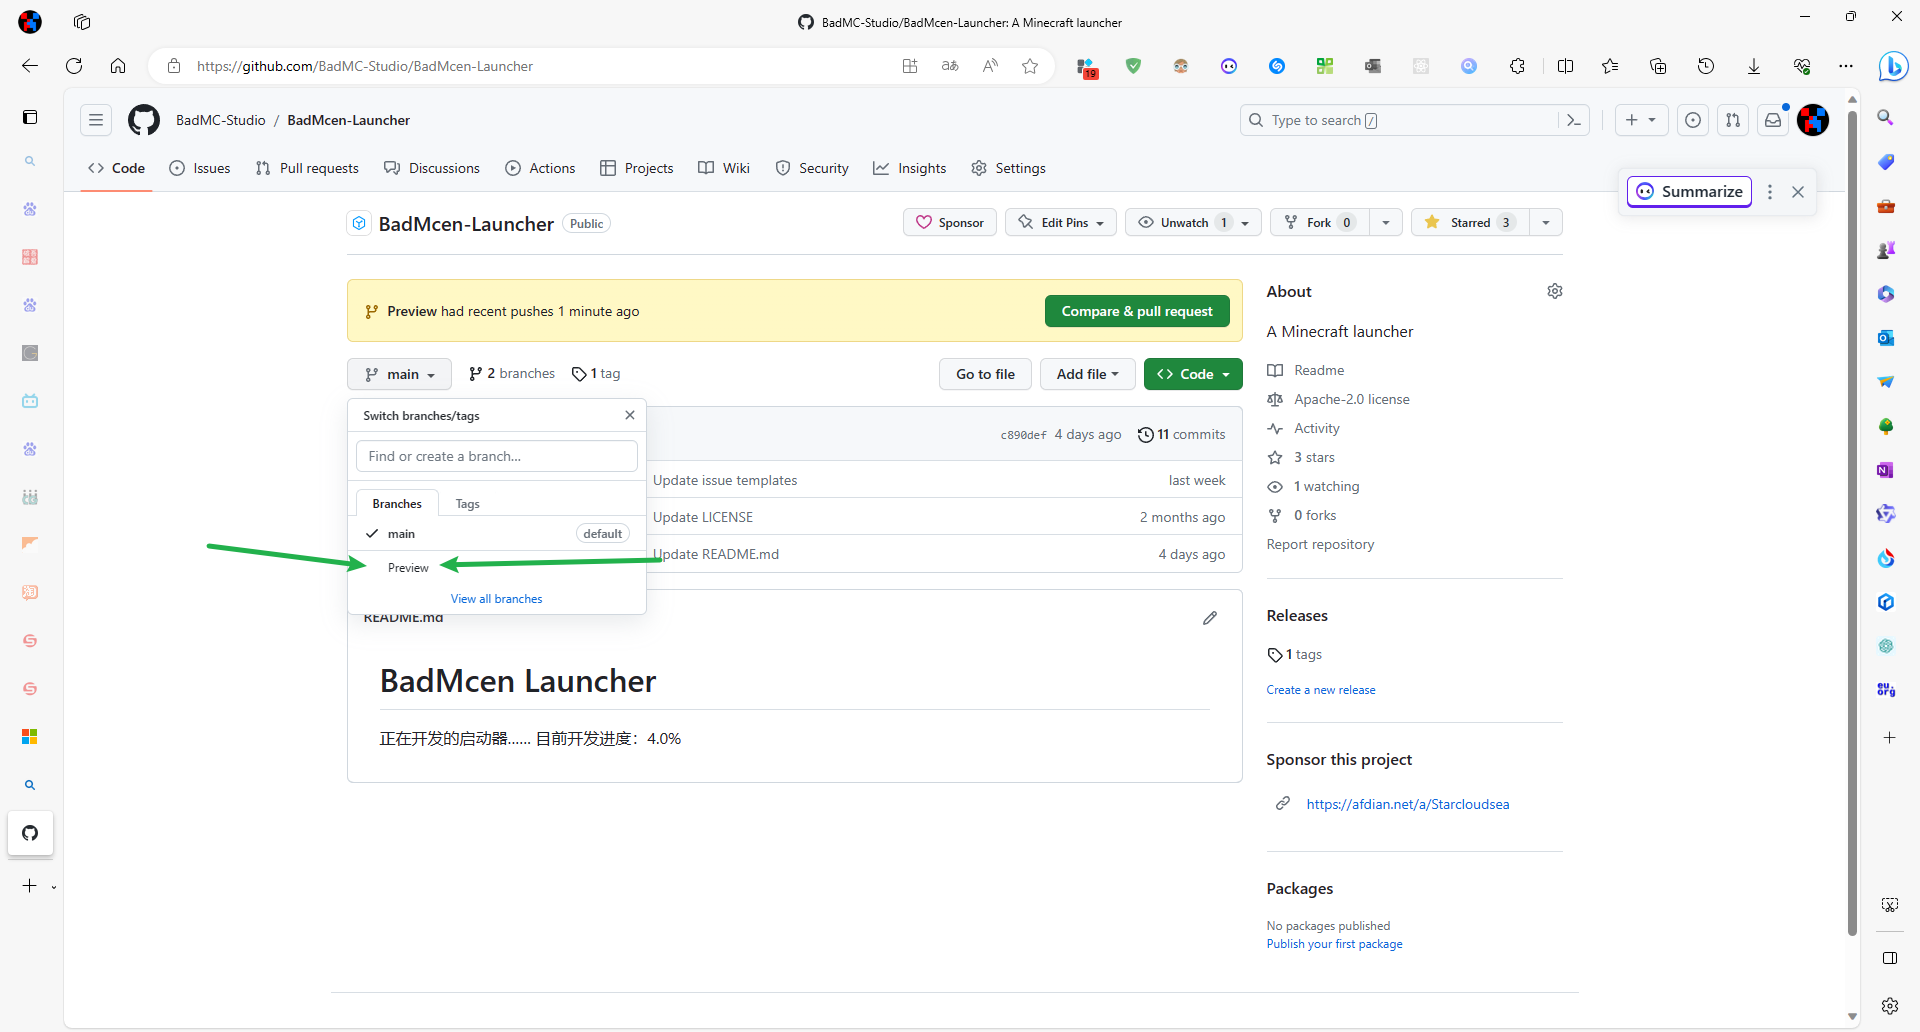Open the Bing Copilot sidebar icon
1920x1032 pixels.
coord(1892,66)
